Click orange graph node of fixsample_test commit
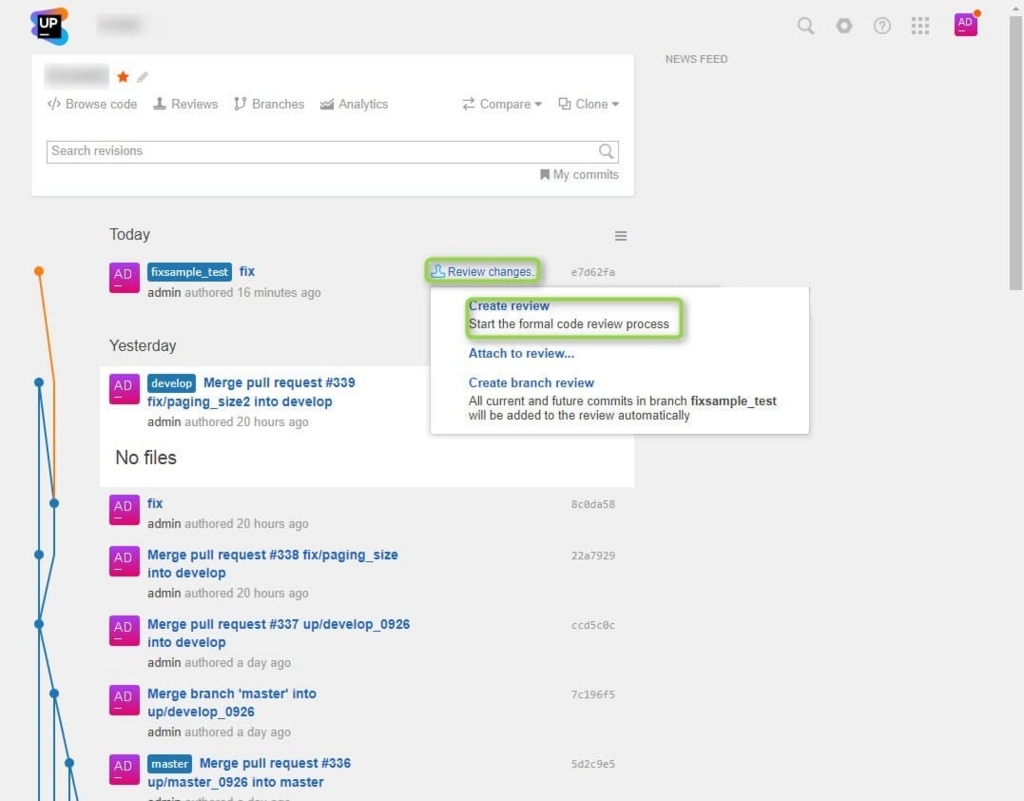This screenshot has width=1024, height=801. (39, 271)
